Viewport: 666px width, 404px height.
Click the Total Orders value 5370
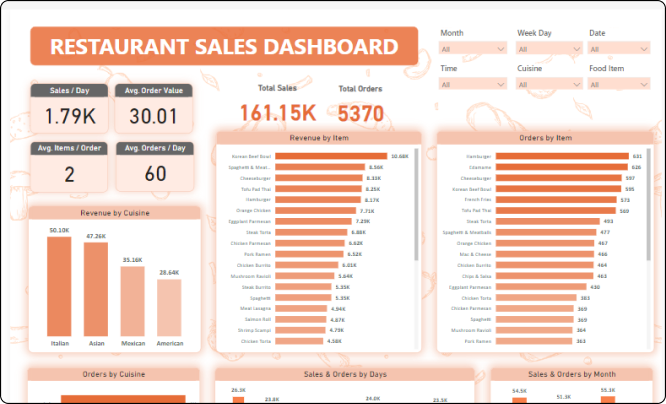(360, 114)
